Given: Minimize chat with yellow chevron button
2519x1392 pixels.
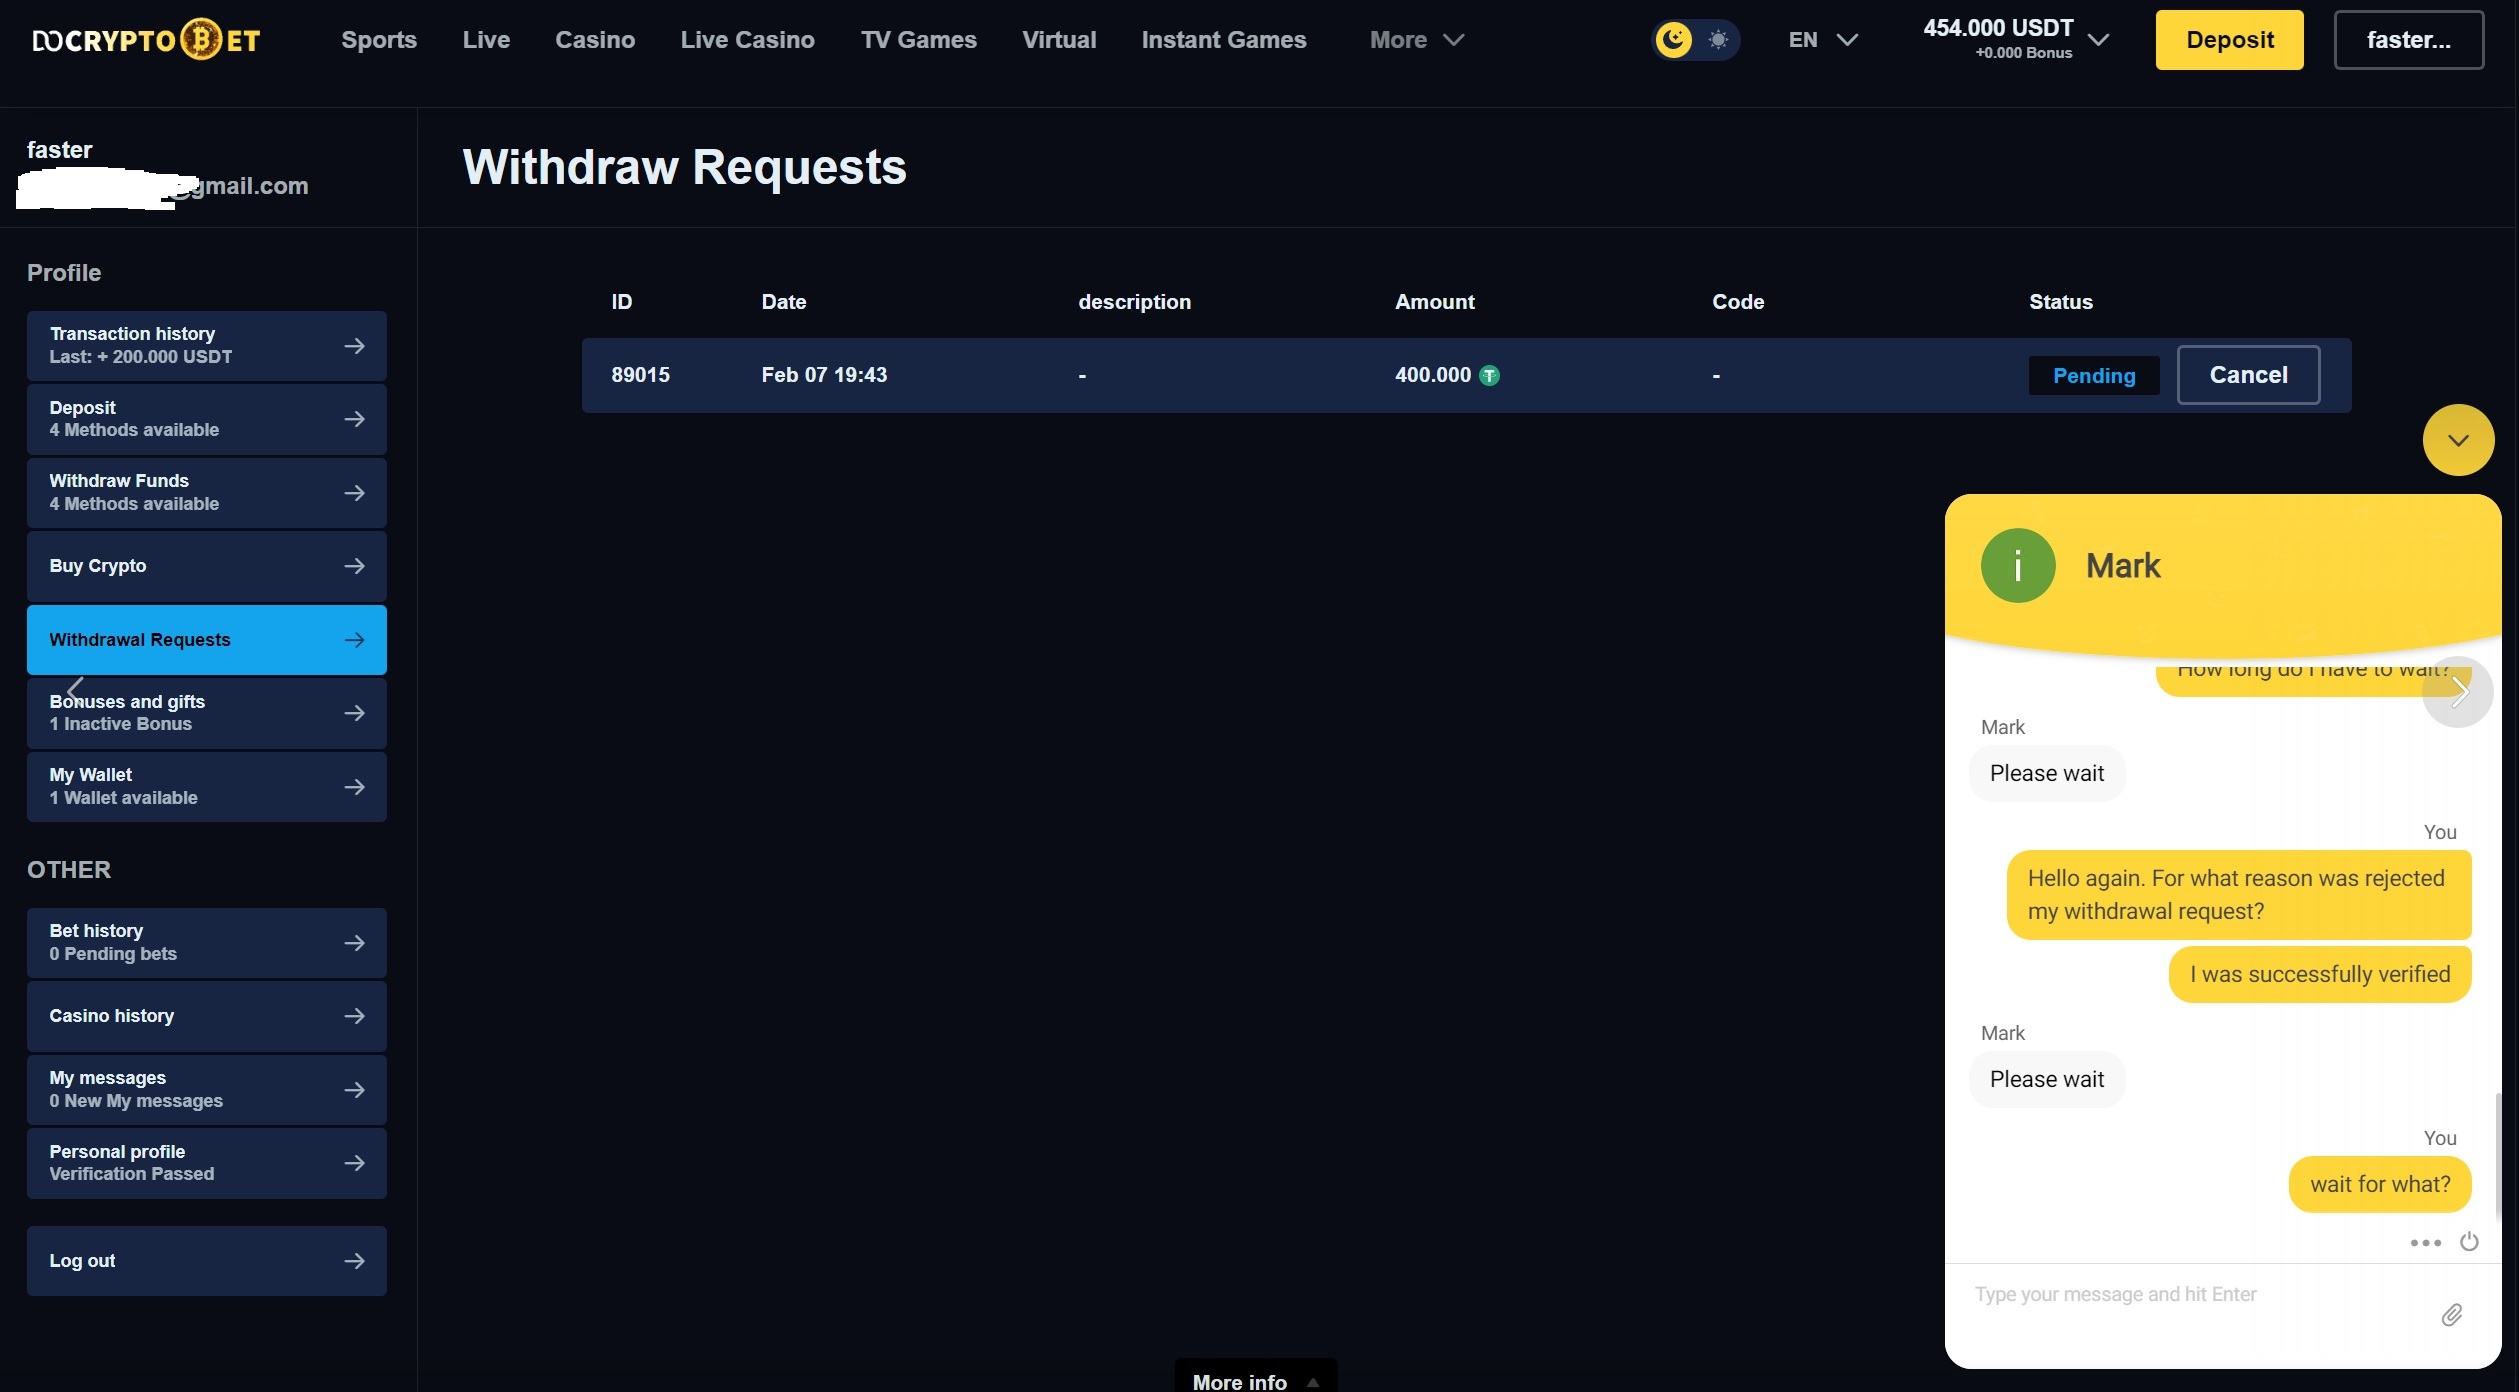Looking at the screenshot, I should (2458, 440).
